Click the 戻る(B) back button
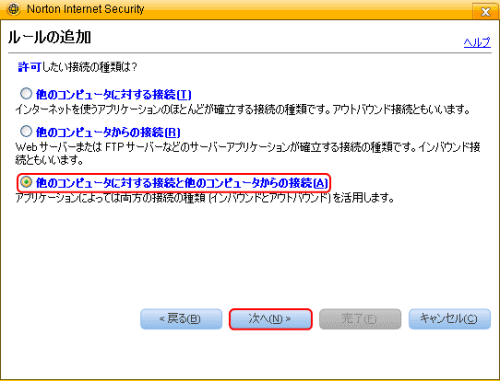 (x=181, y=319)
